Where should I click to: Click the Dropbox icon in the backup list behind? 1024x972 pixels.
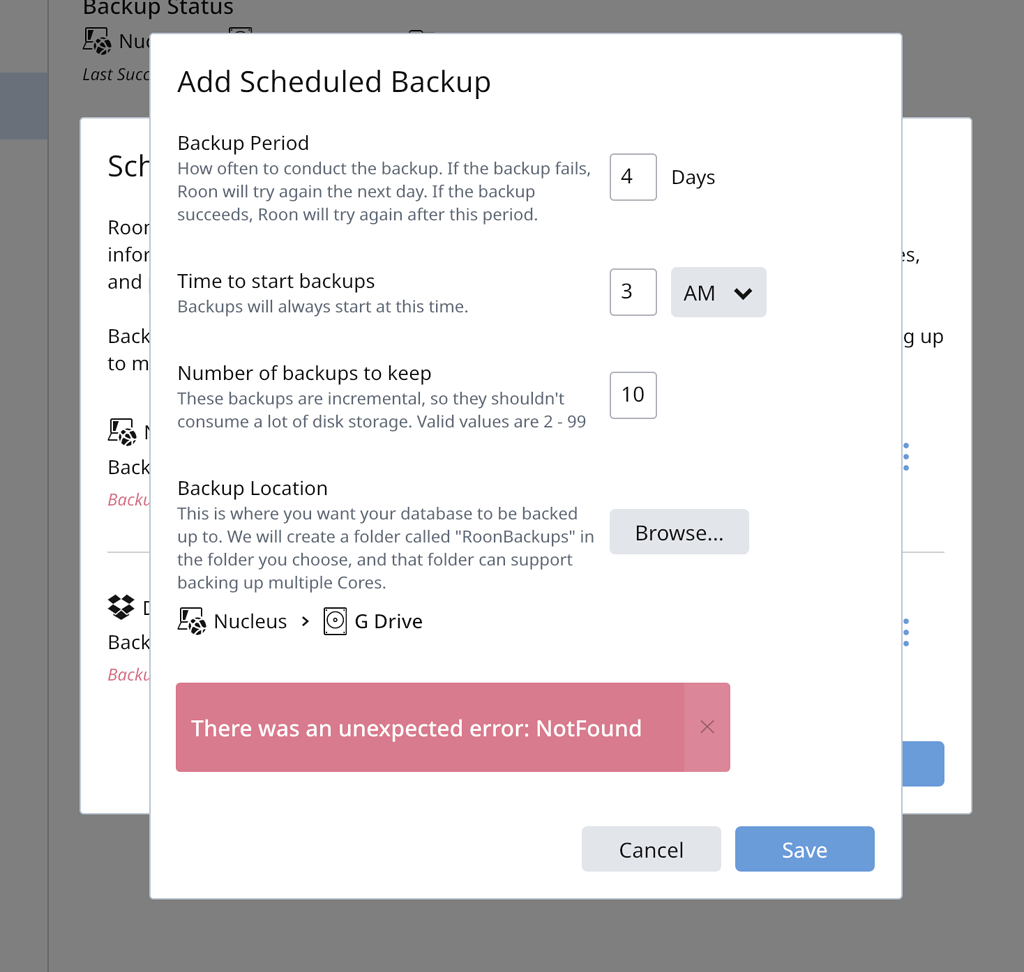[x=121, y=606]
